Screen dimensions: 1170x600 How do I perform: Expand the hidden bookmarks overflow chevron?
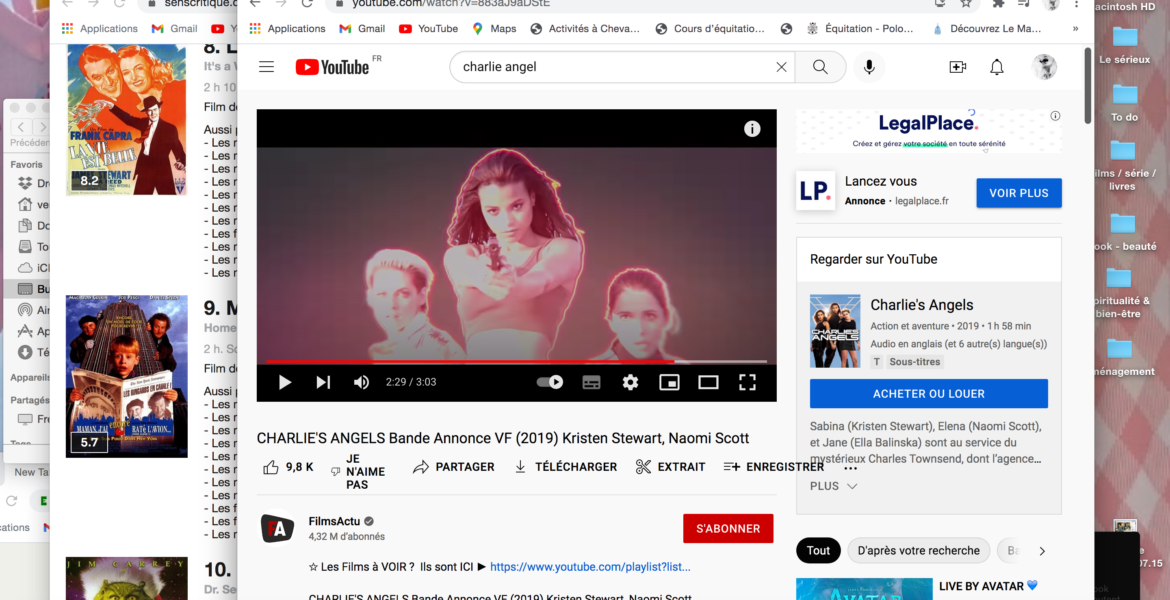click(1075, 28)
